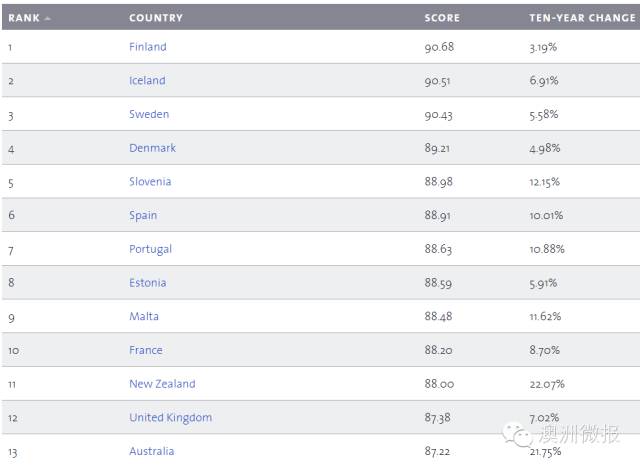Click the Rank sort arrow icon

coord(48,18)
